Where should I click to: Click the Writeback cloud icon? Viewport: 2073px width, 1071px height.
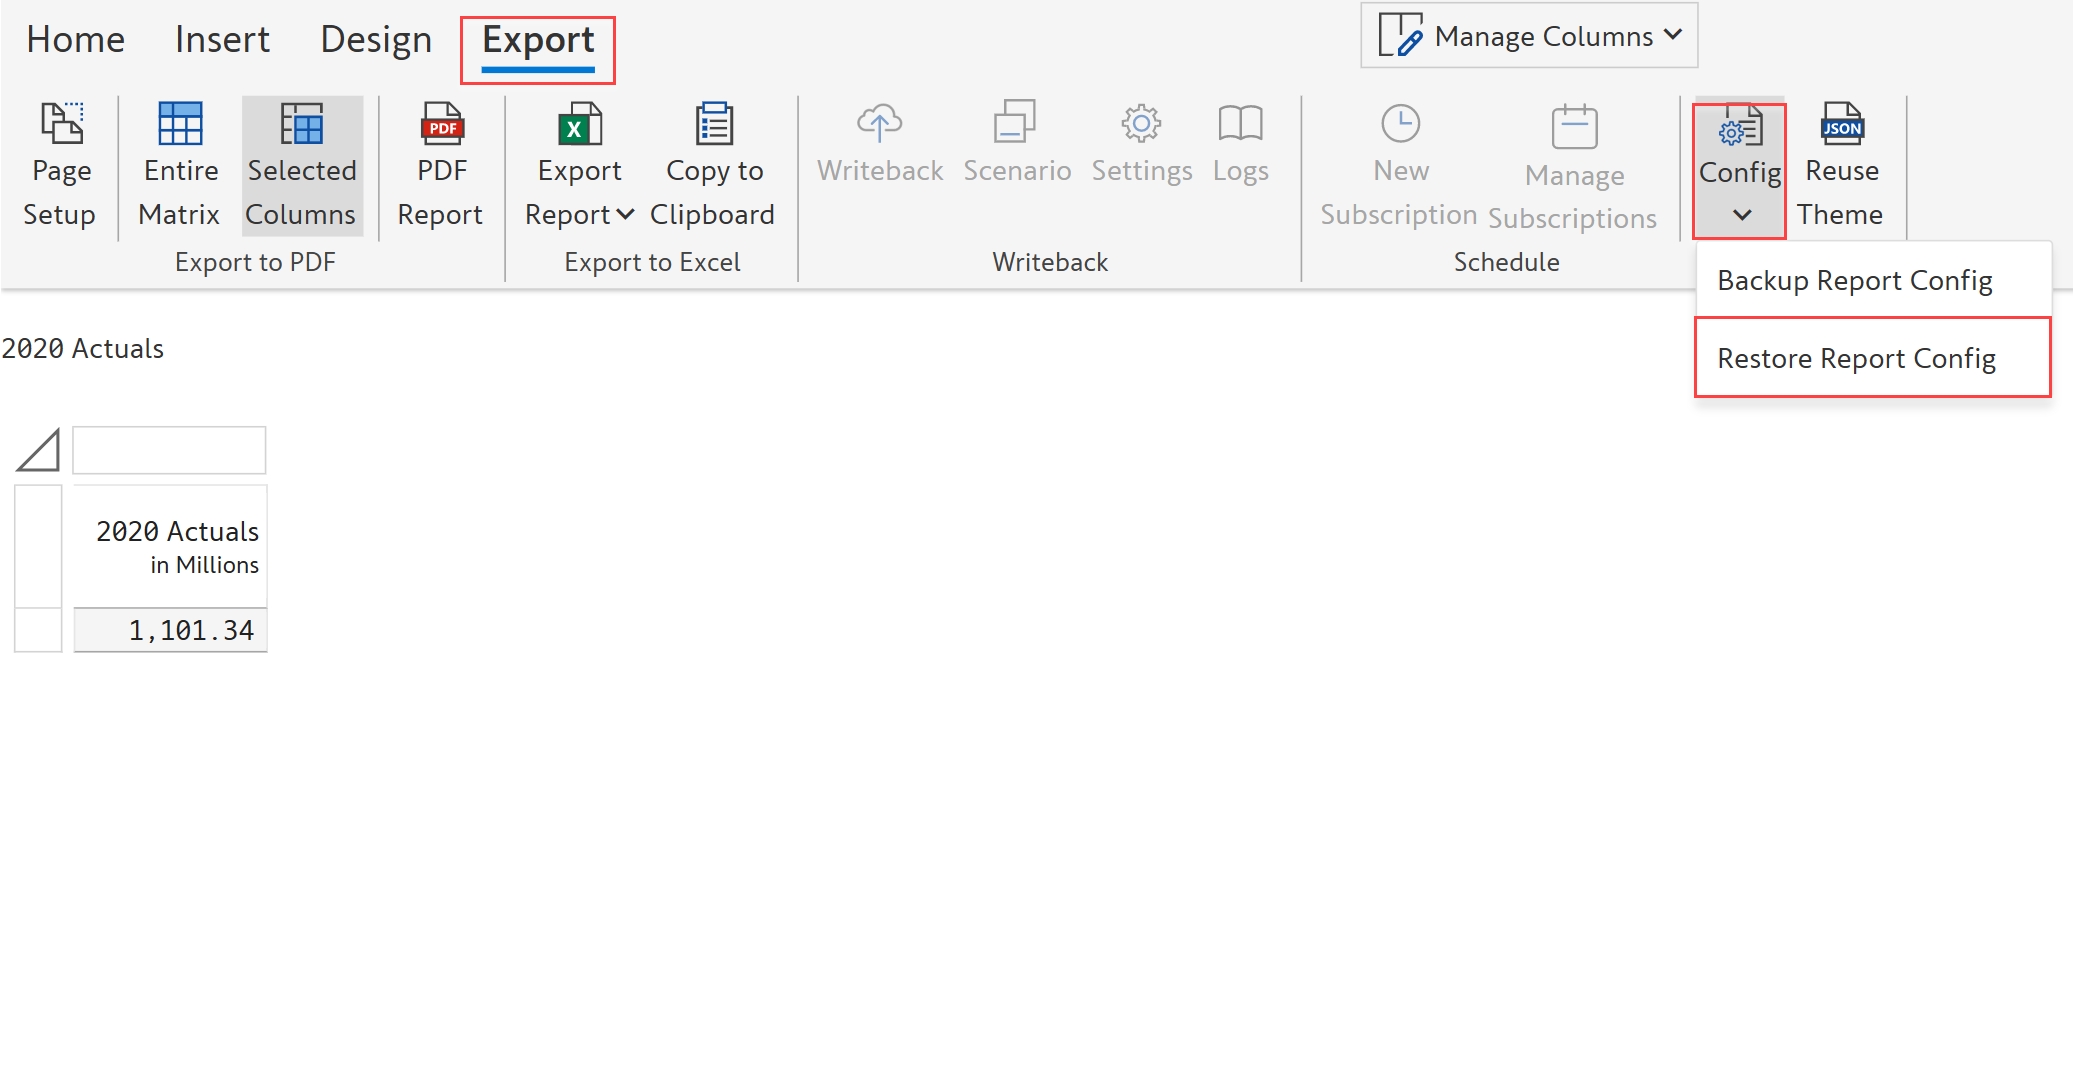(x=879, y=125)
